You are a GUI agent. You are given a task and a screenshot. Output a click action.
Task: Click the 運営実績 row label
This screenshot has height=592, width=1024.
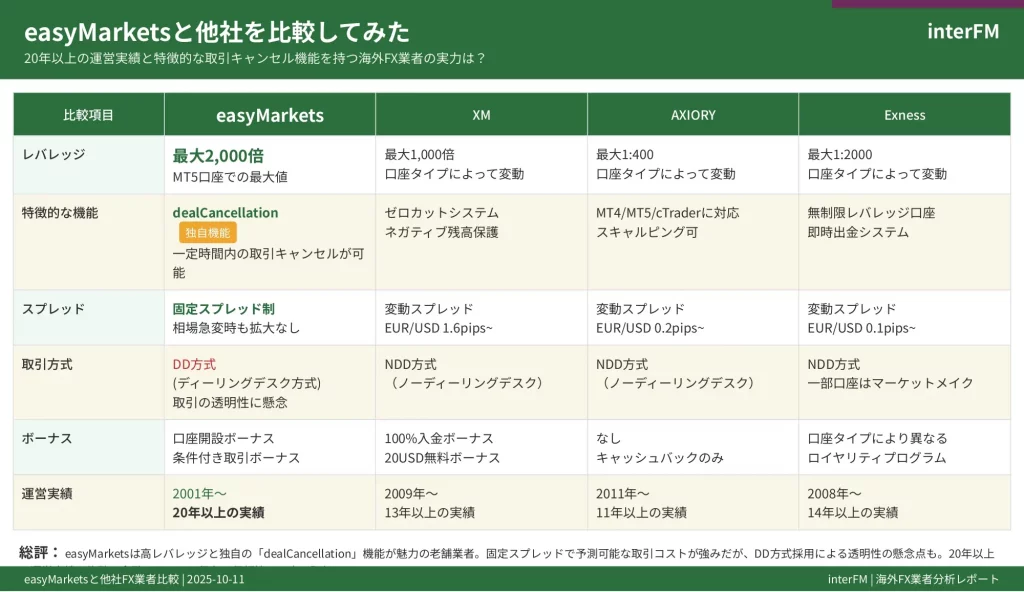tap(47, 493)
